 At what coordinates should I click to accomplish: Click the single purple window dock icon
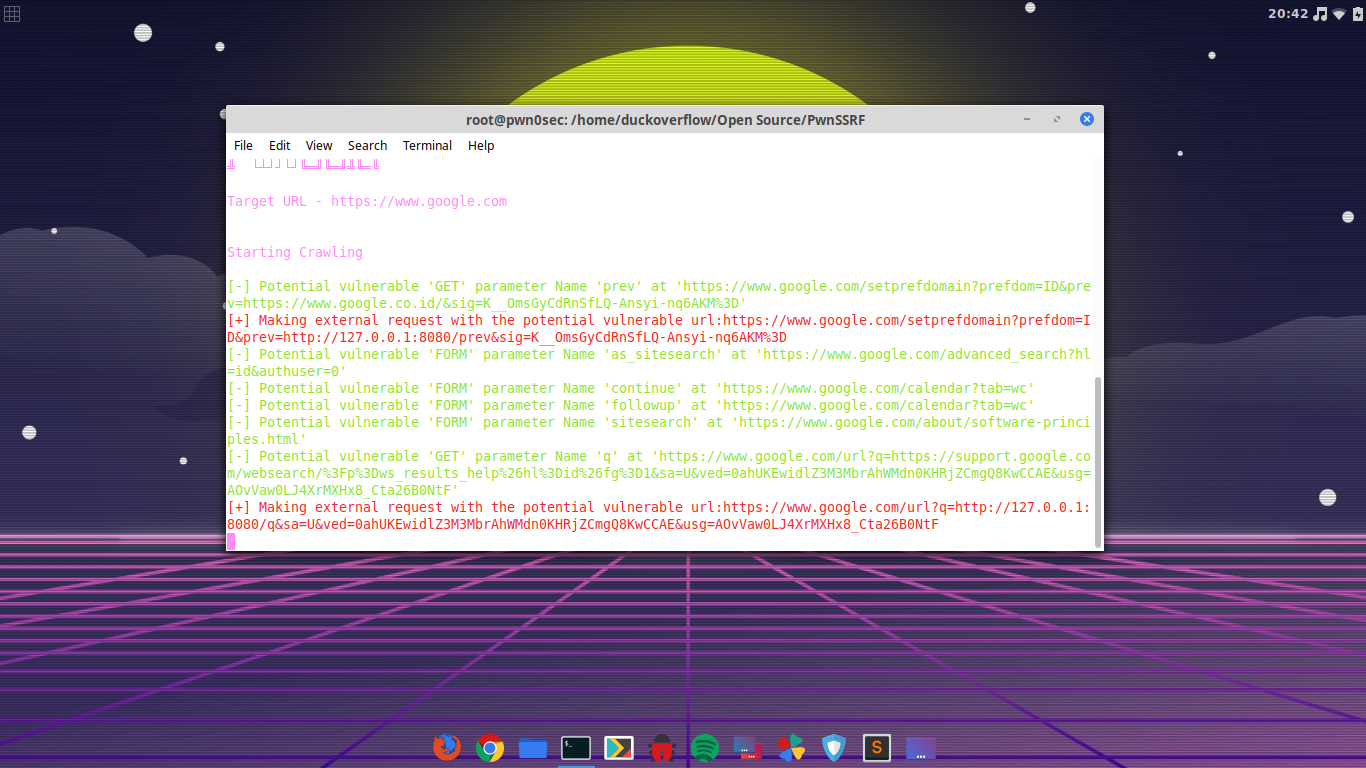[920, 747]
